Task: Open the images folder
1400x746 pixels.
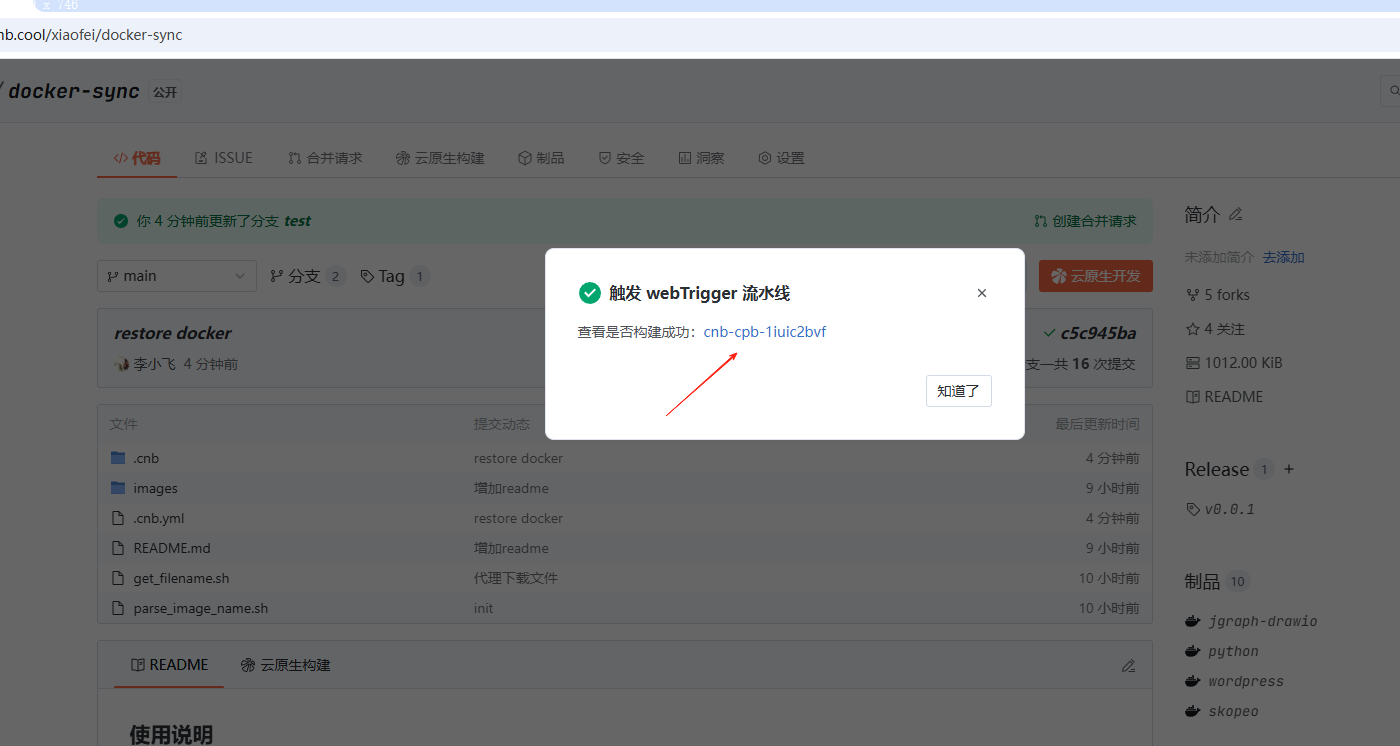Action: coord(155,488)
